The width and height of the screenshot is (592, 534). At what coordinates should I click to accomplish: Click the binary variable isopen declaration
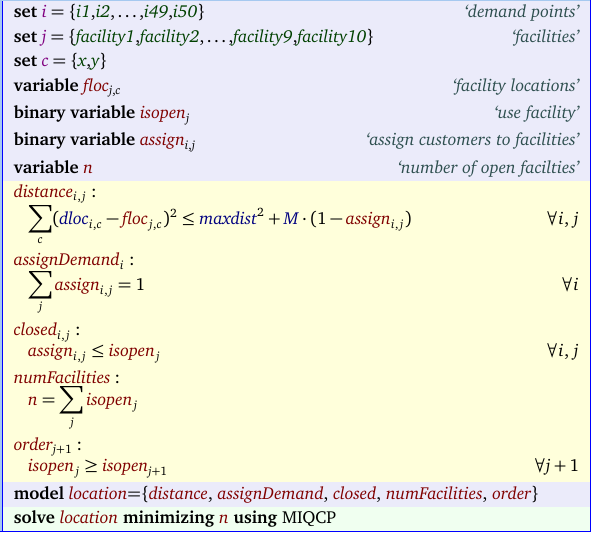(x=101, y=113)
